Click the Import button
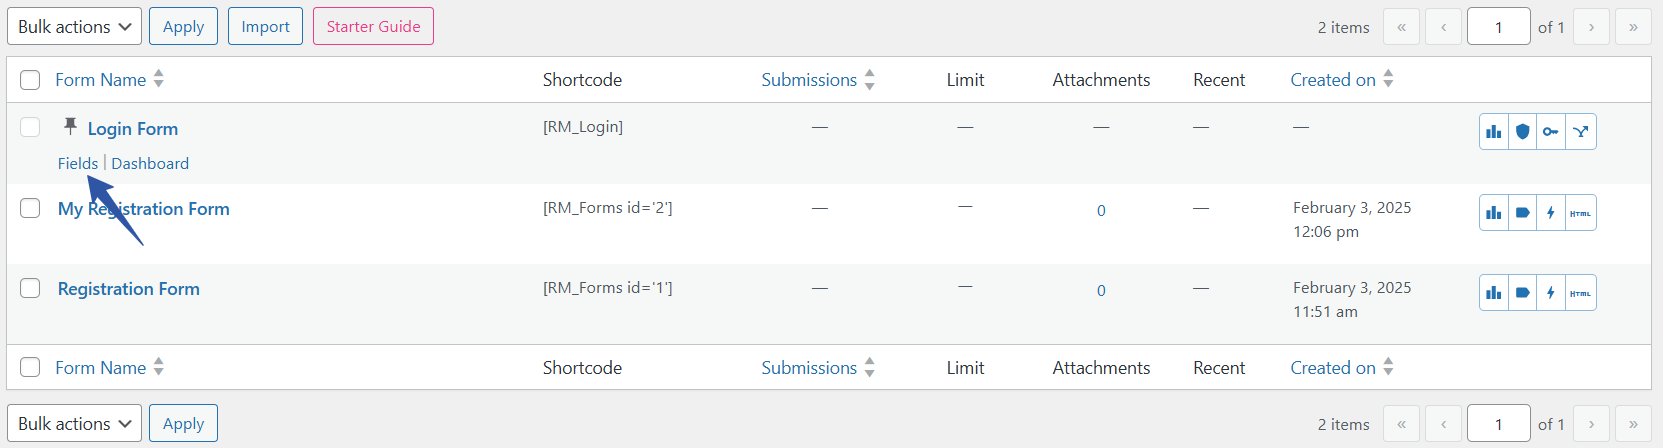 265,27
